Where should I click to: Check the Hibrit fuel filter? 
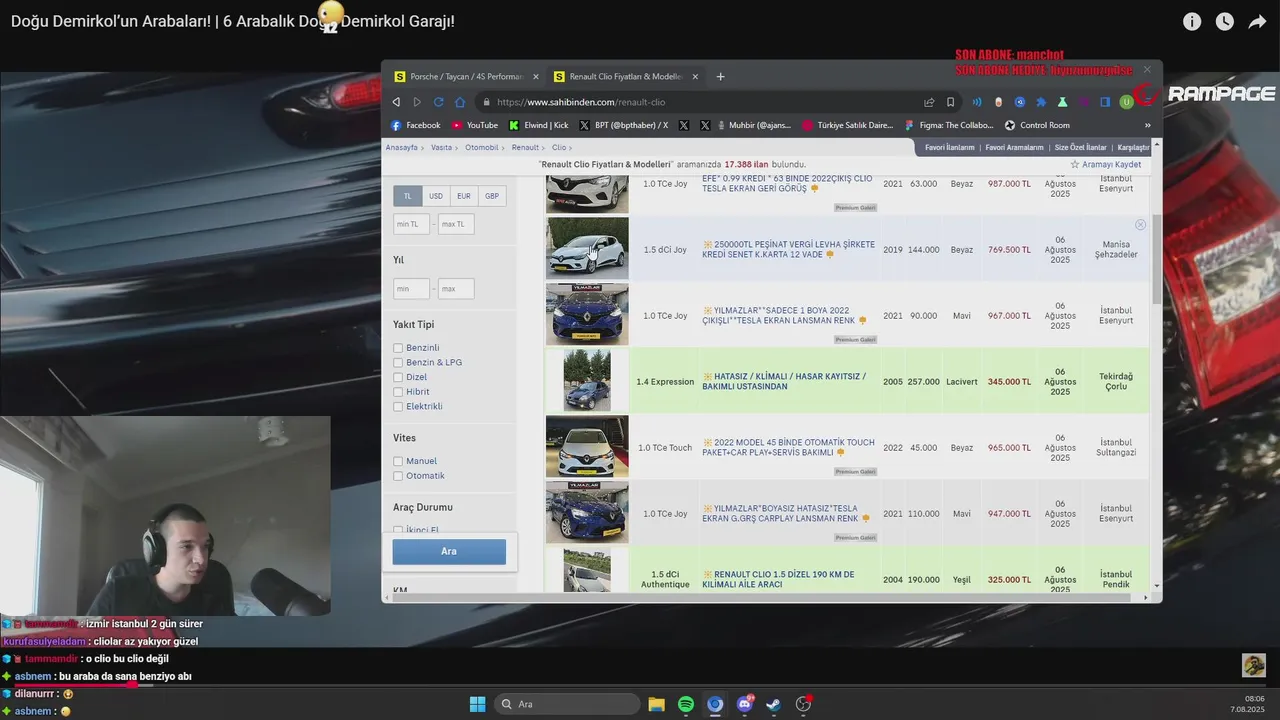(x=398, y=392)
